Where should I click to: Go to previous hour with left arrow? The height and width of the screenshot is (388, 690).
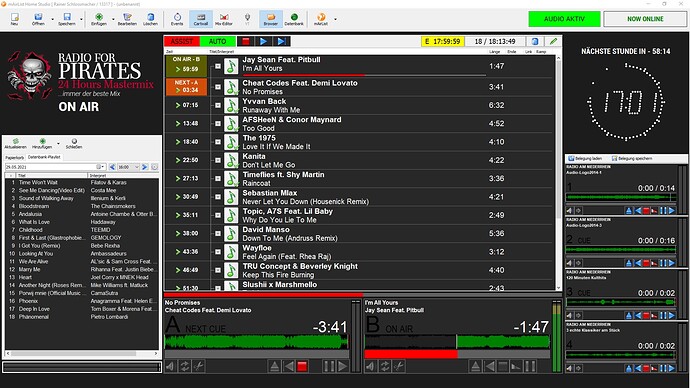(112, 167)
